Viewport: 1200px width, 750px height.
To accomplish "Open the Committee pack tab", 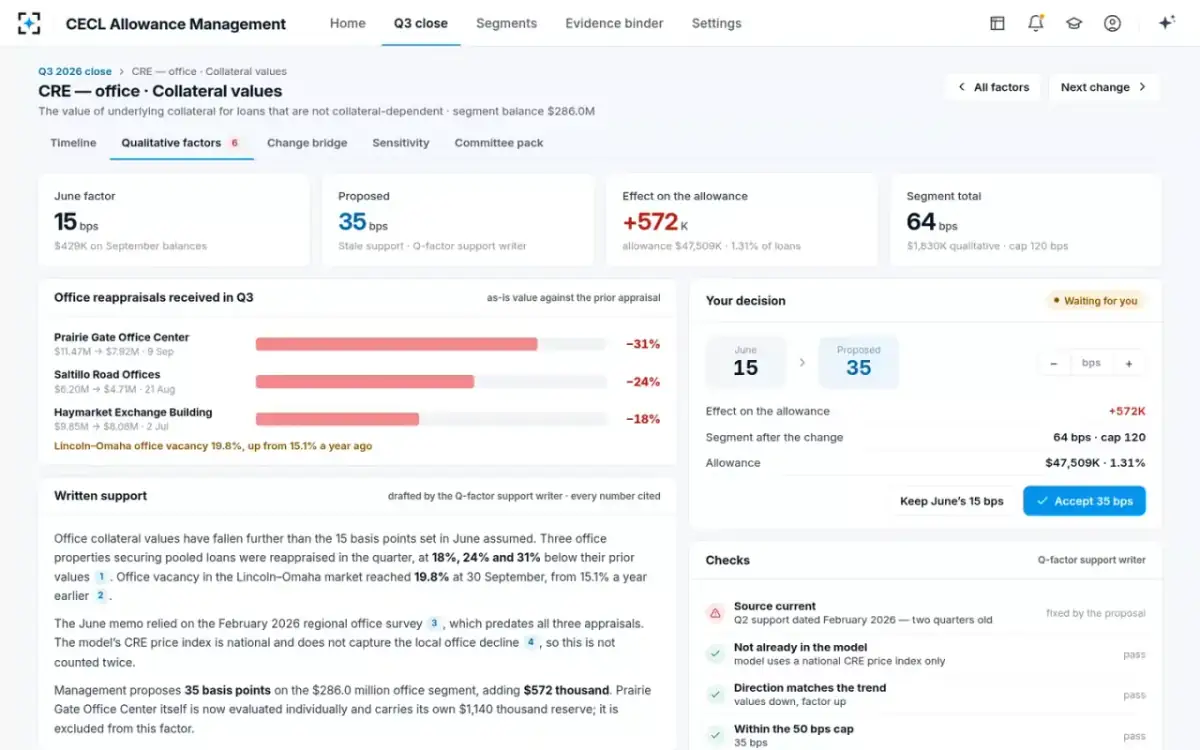I will [499, 143].
